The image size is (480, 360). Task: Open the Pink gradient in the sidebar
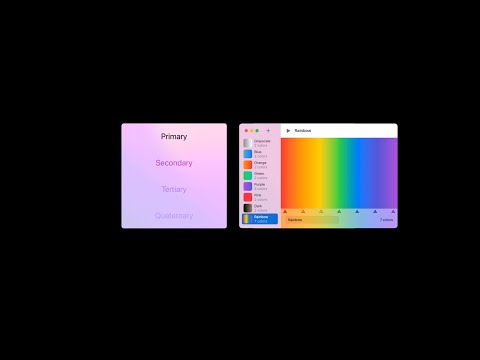click(x=260, y=197)
